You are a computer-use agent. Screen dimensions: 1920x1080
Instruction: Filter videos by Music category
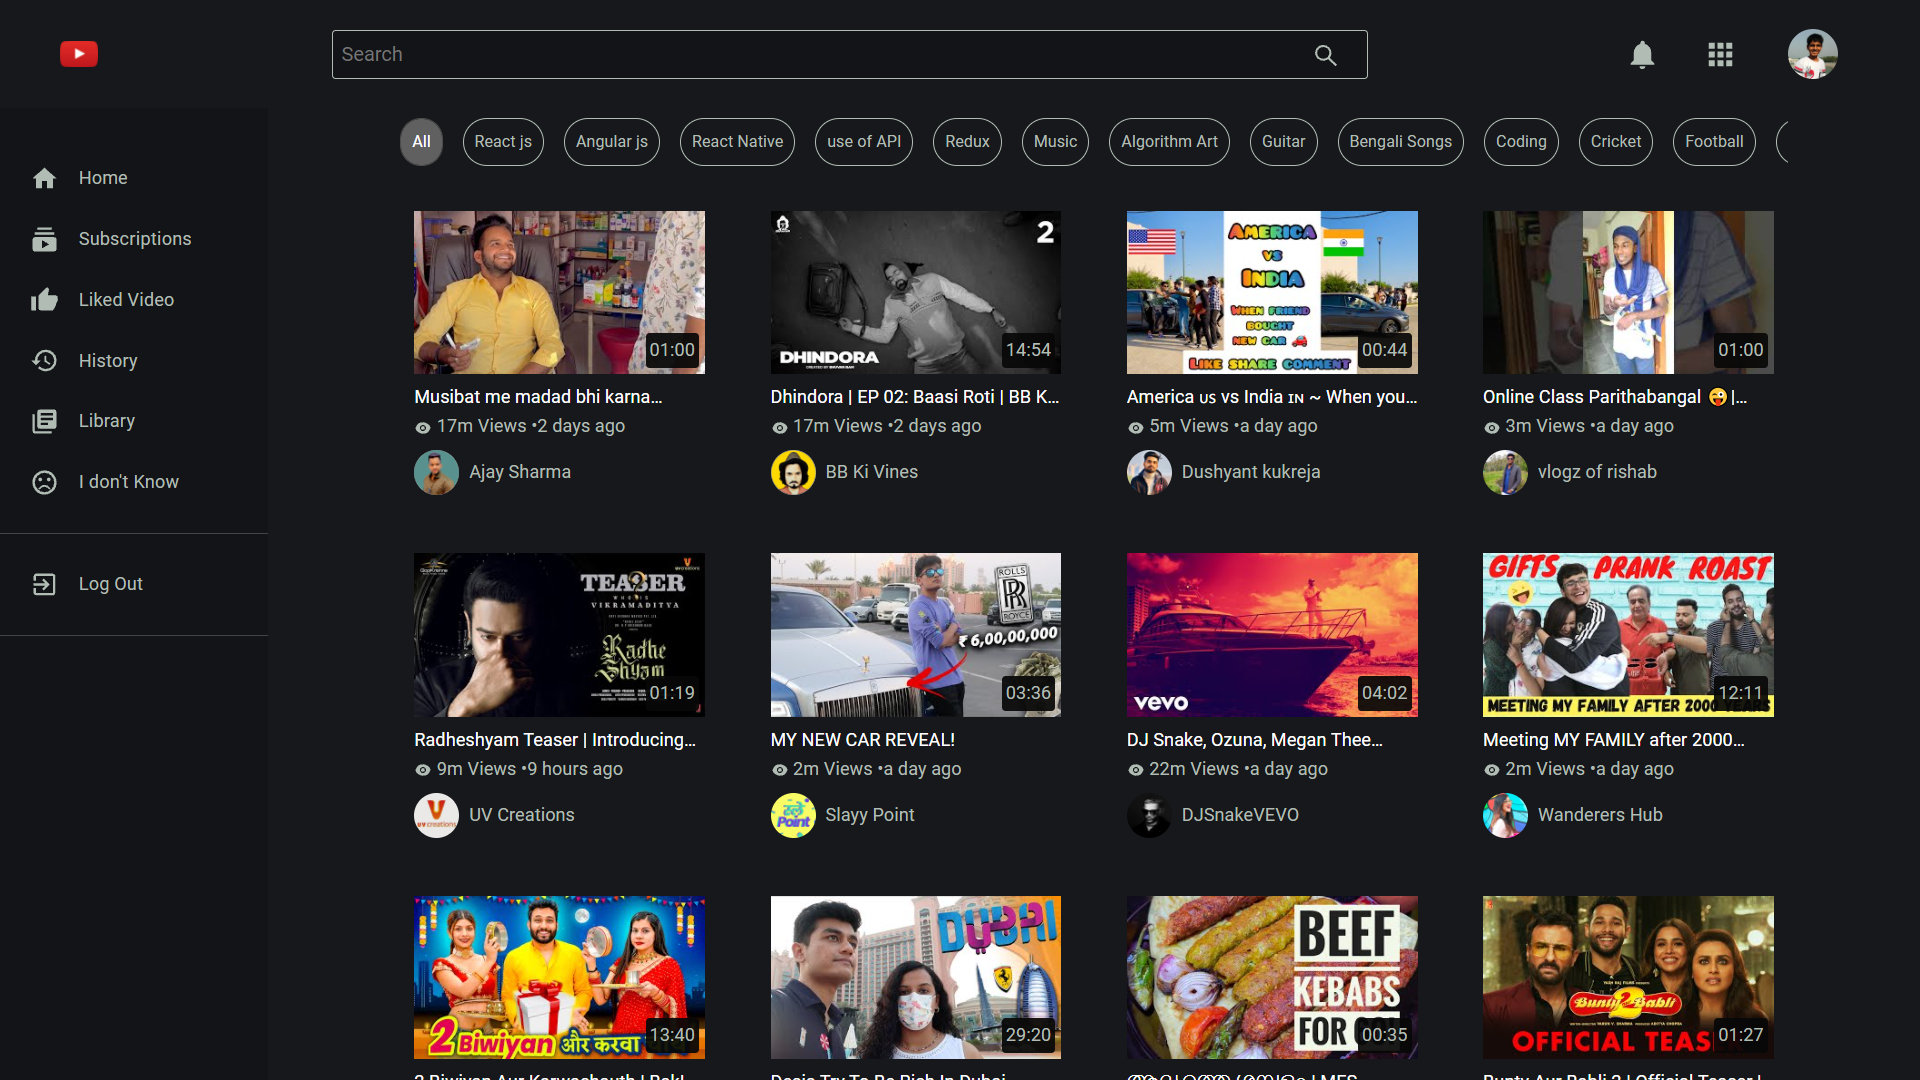[1055, 142]
